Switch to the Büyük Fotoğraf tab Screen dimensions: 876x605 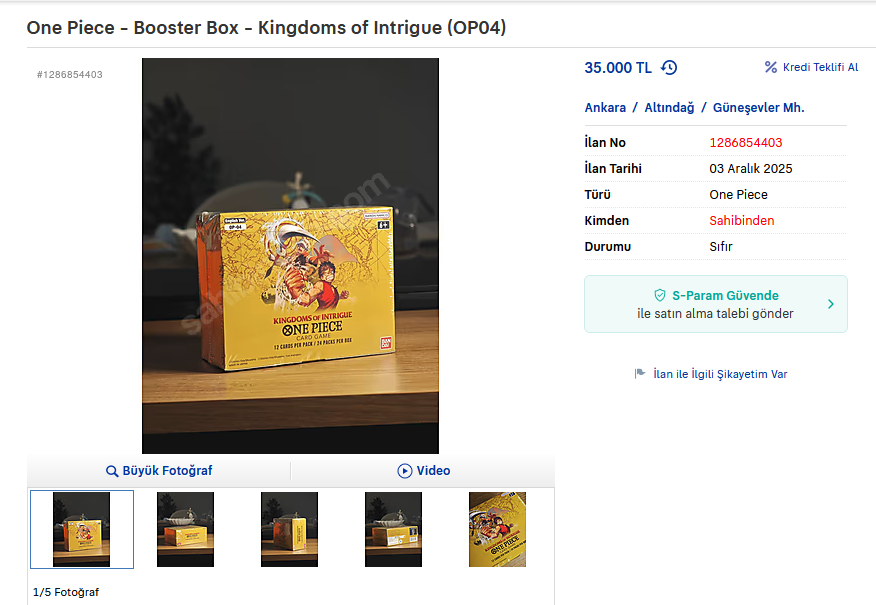[159, 471]
